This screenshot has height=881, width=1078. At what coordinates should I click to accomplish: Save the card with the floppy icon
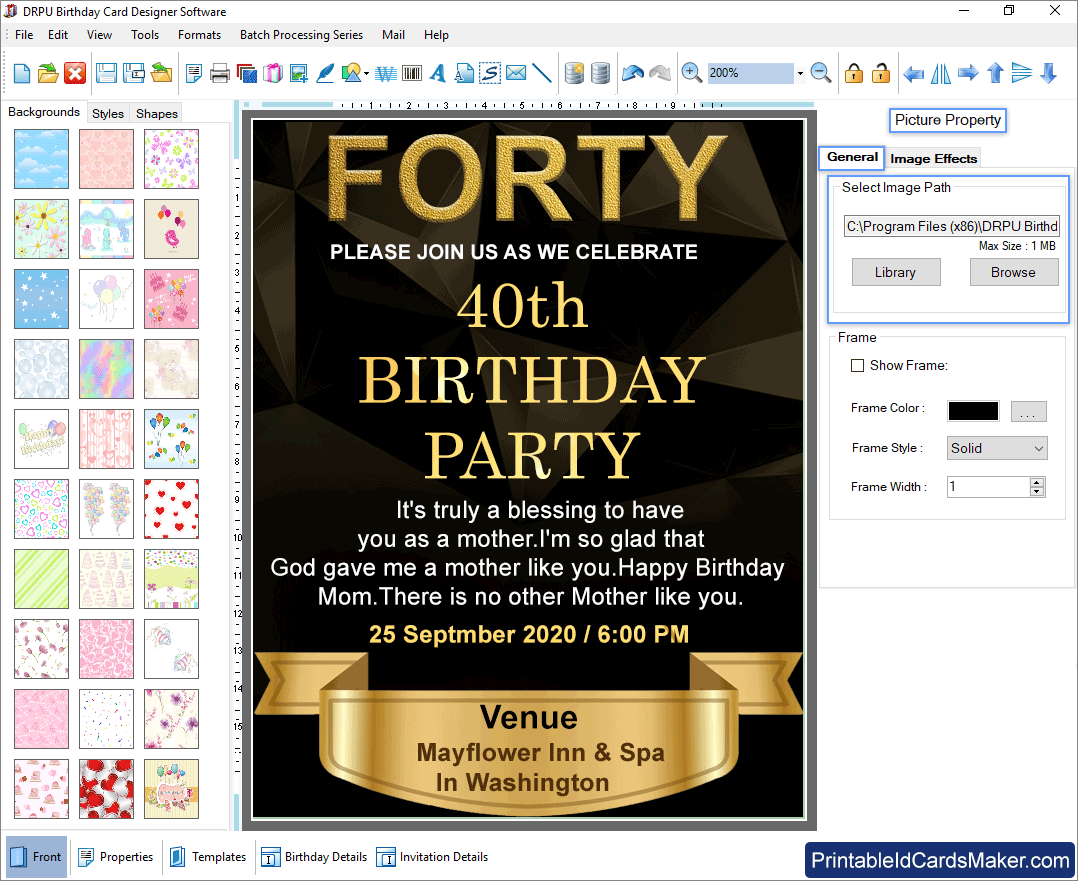pyautogui.click(x=106, y=73)
